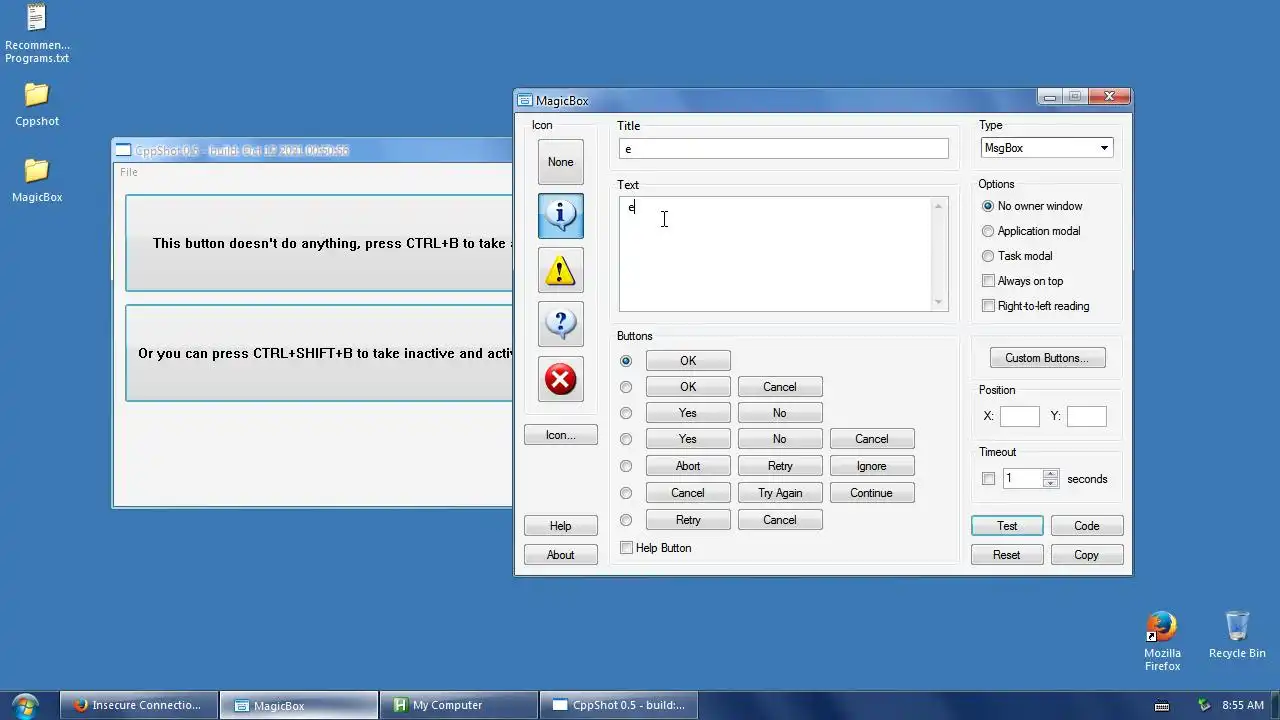Click the Y position field
Screen dimensions: 1280x720
point(1086,416)
